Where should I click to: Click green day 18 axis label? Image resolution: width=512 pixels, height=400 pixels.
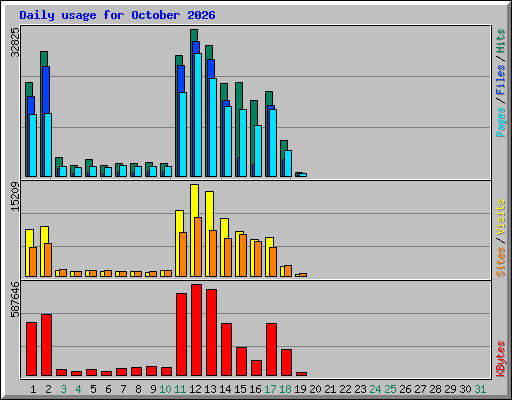point(285,389)
